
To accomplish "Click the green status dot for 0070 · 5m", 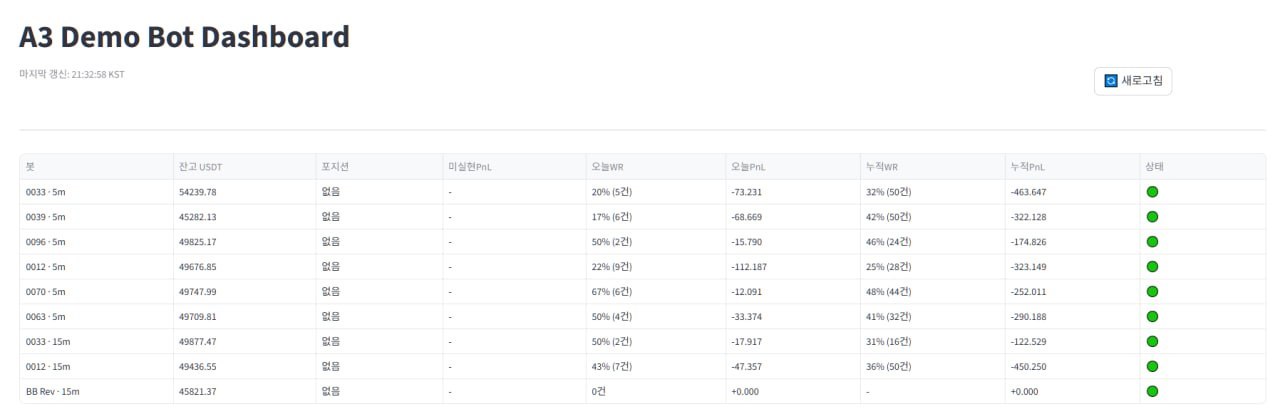I will click(1152, 291).
